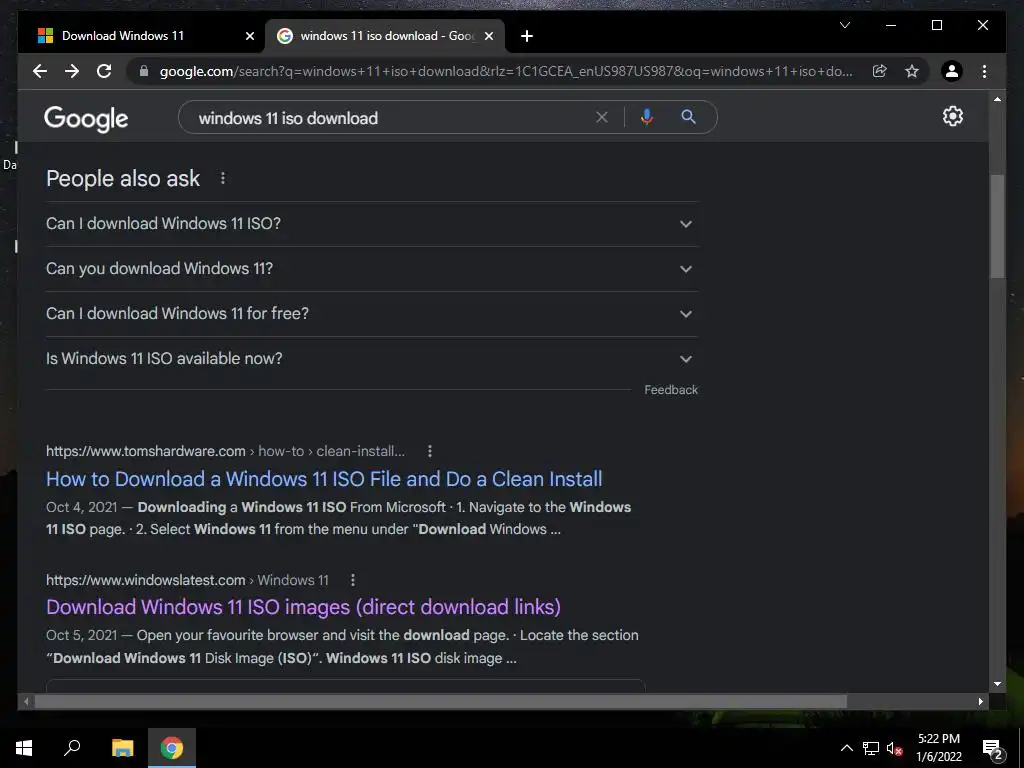Click the Chrome address bar URL

tap(505, 71)
